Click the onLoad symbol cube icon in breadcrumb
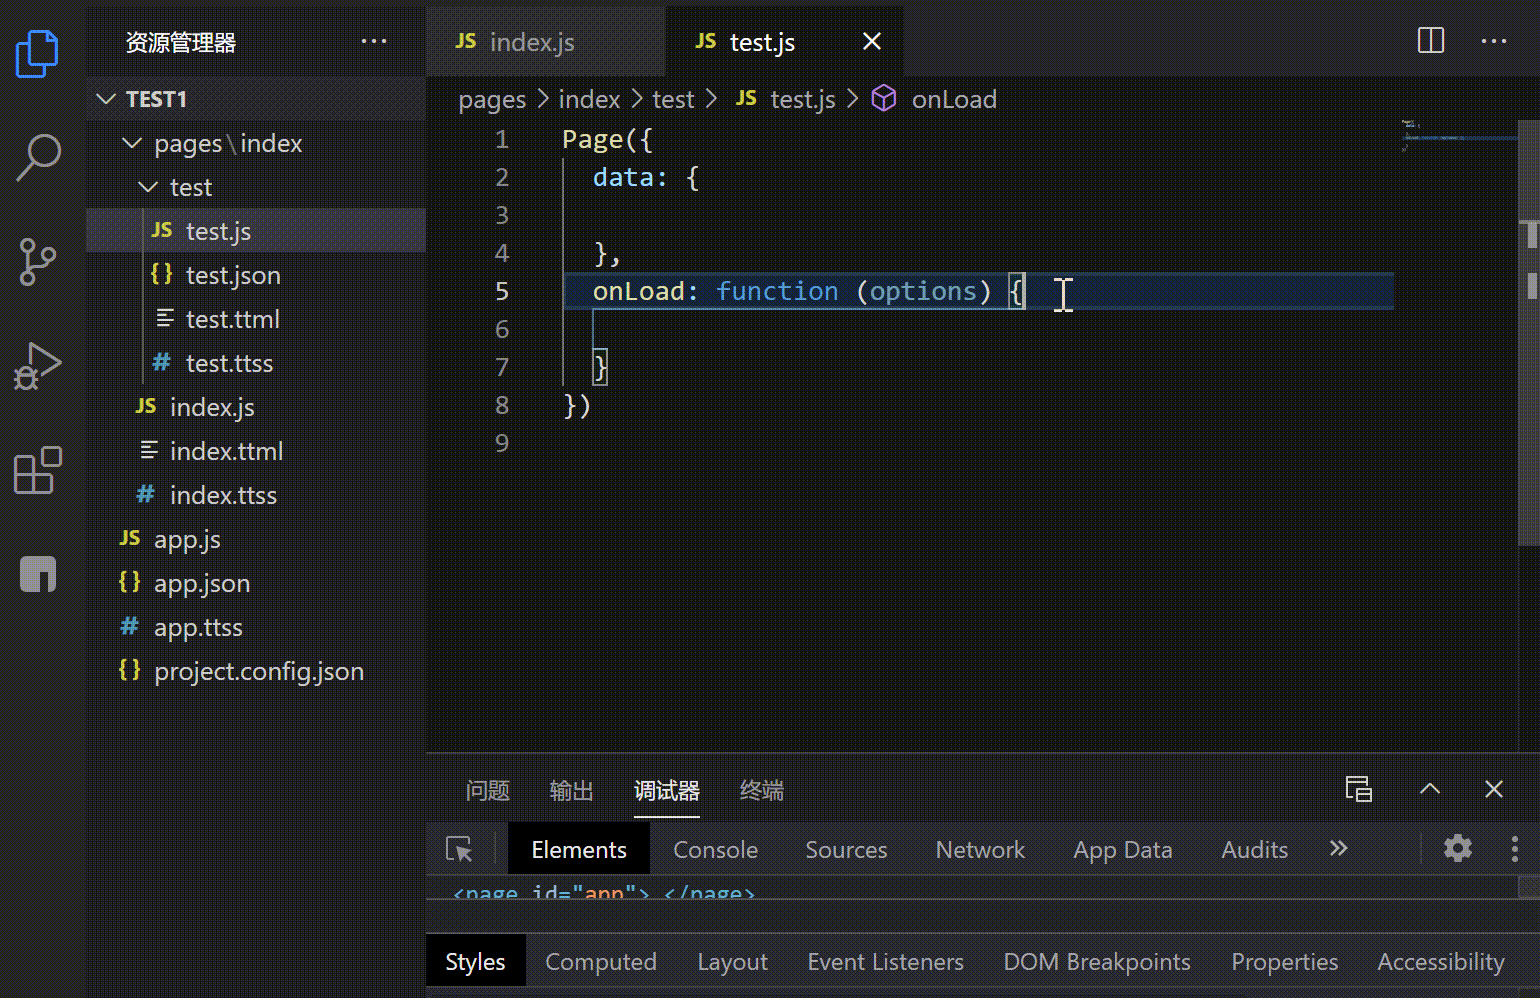The height and width of the screenshot is (998, 1540). (884, 98)
